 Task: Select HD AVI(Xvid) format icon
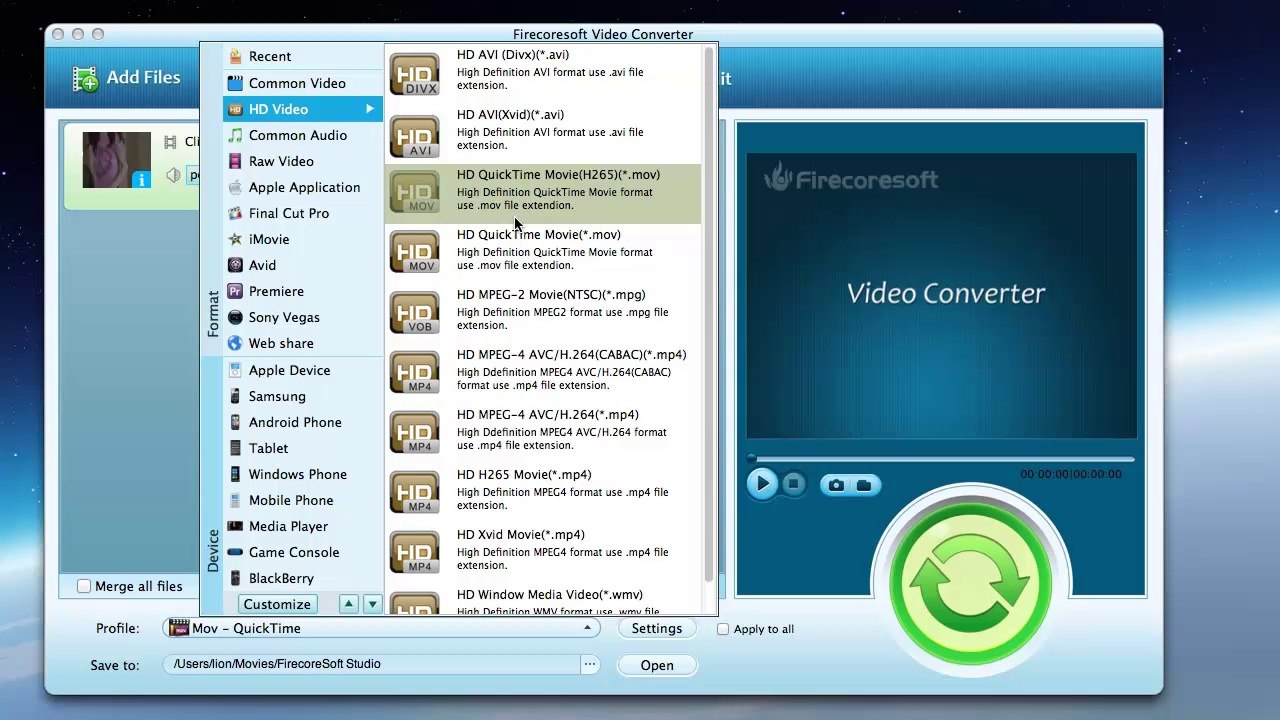coord(414,134)
